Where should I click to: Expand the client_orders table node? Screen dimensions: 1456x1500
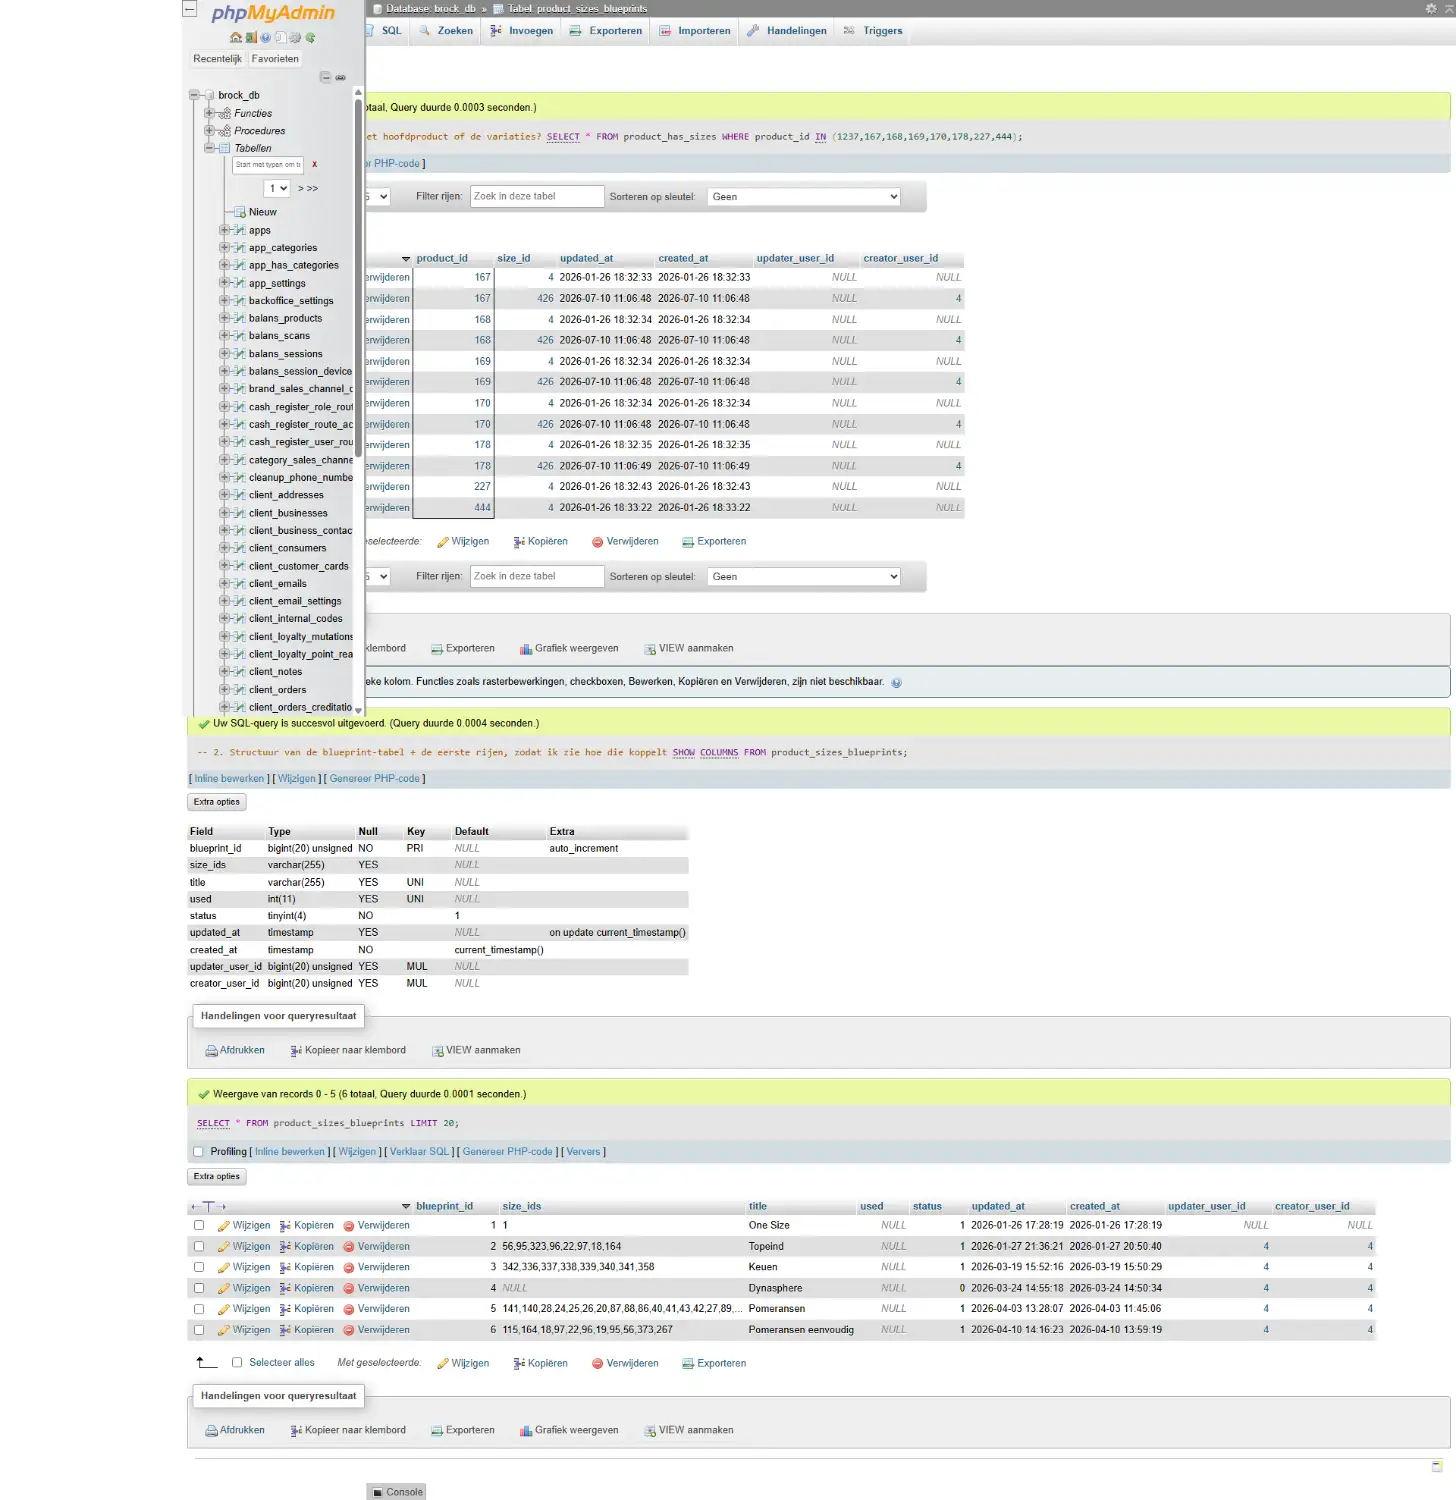(x=224, y=690)
